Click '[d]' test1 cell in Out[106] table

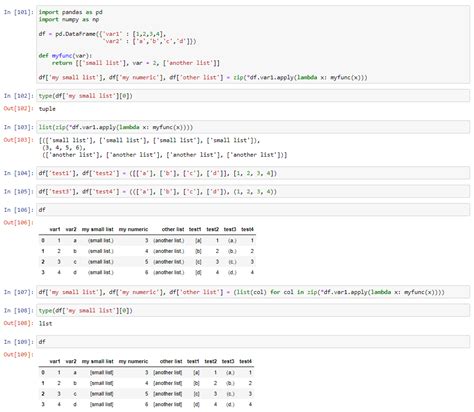198,273
